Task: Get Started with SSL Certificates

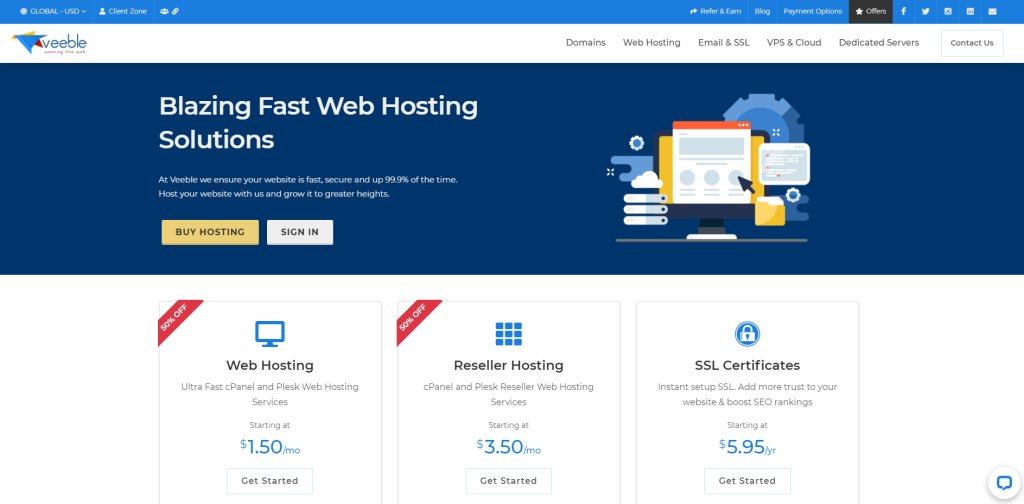Action: point(747,481)
